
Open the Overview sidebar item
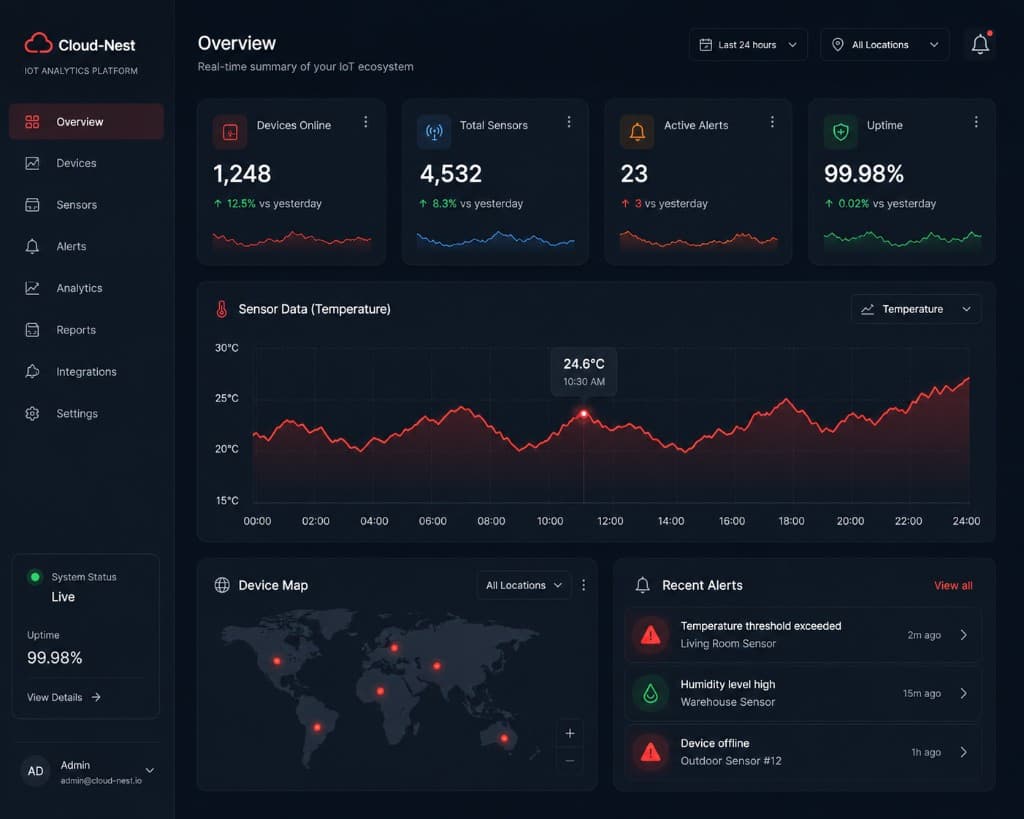coord(86,121)
